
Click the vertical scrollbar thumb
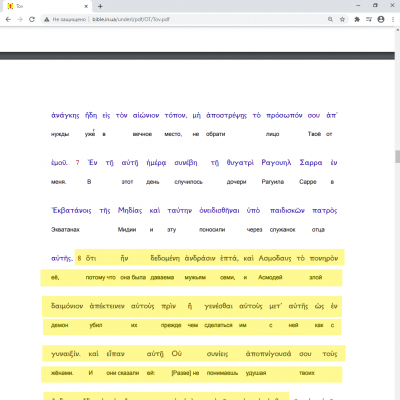pos(397,156)
